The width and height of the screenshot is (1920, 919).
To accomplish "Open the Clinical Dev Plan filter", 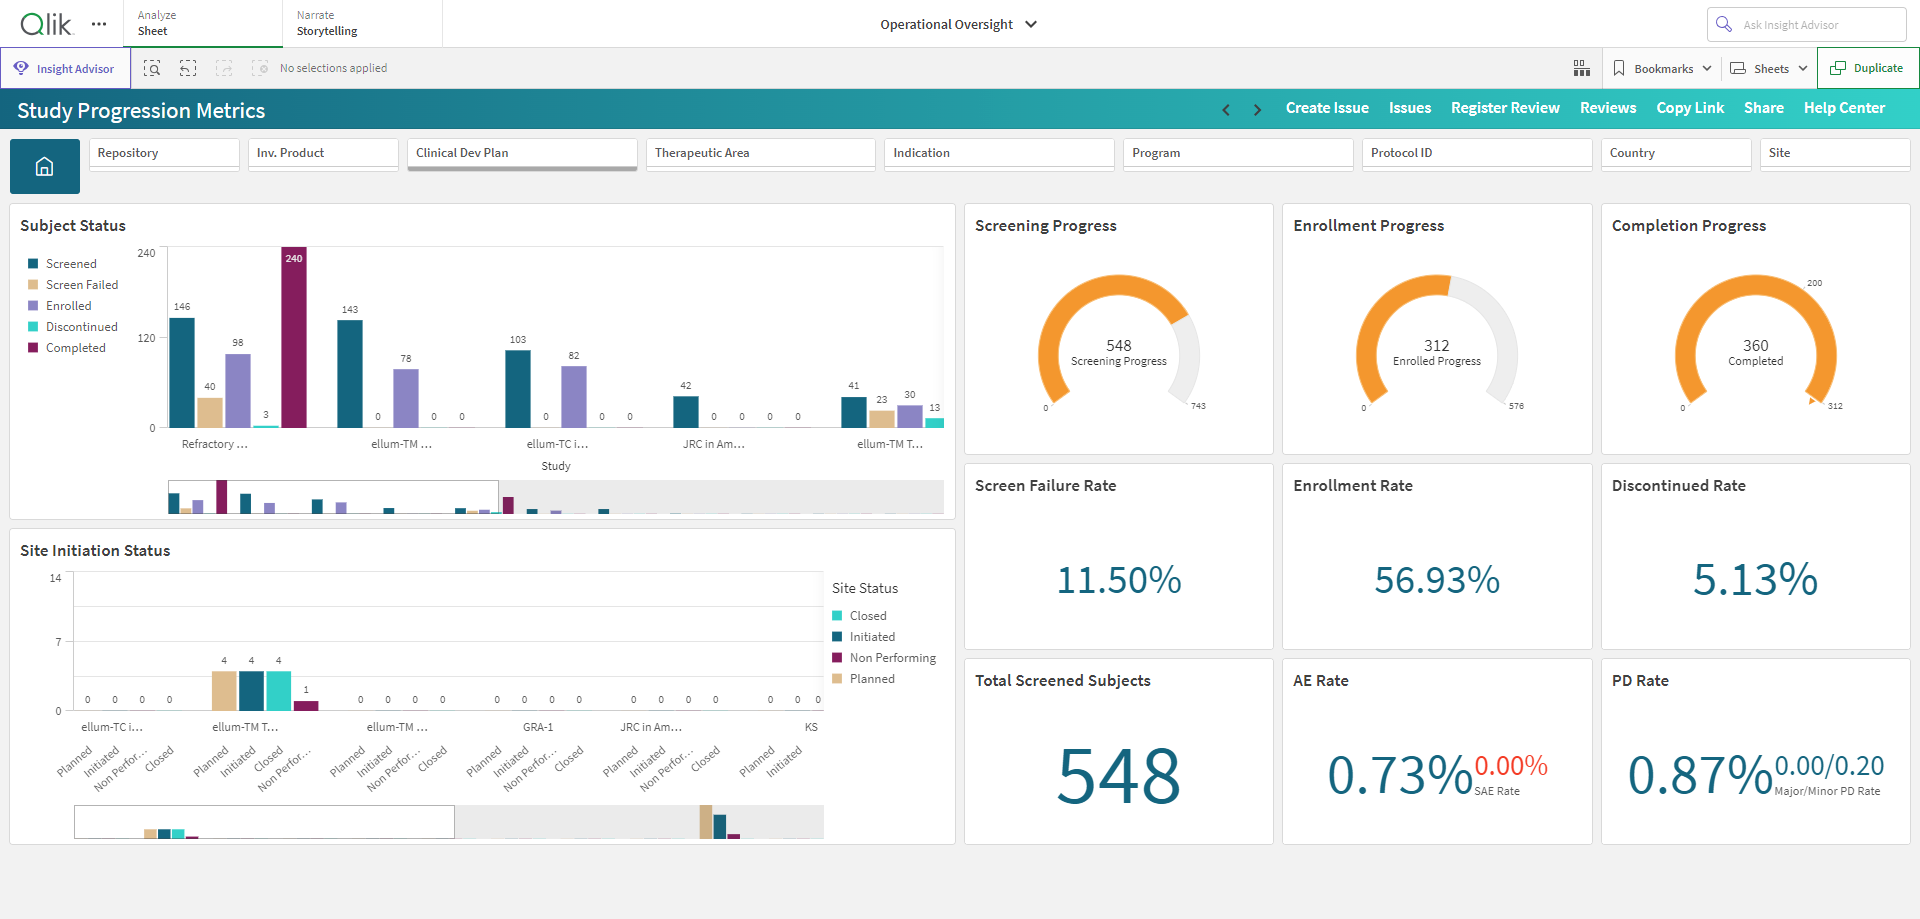I will (x=522, y=153).
